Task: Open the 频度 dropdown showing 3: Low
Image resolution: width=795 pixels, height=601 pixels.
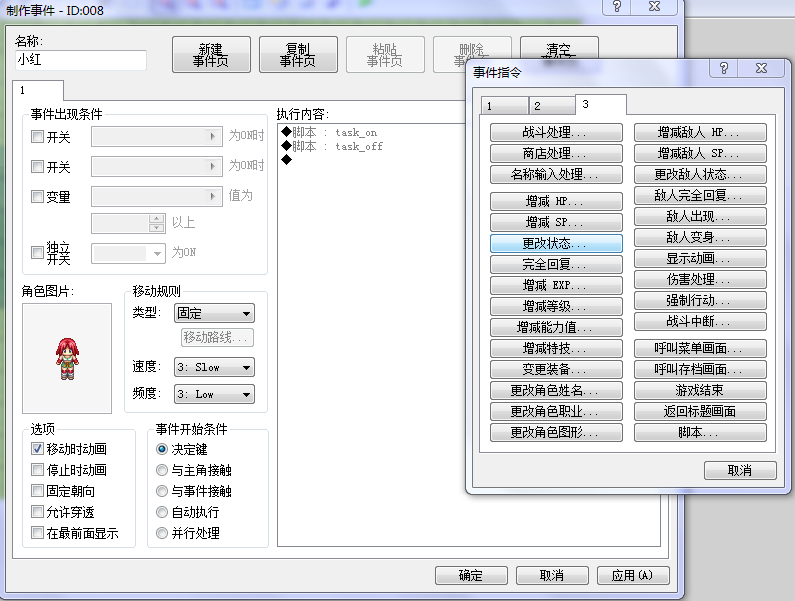Action: pyautogui.click(x=214, y=394)
